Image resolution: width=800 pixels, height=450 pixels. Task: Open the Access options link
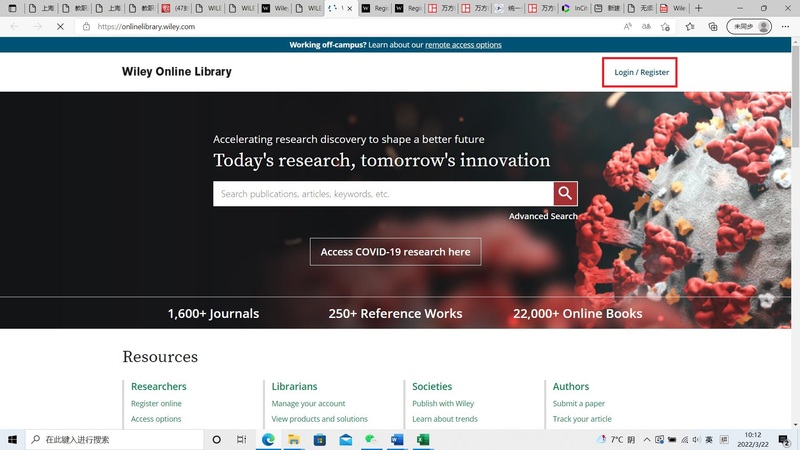click(x=156, y=419)
